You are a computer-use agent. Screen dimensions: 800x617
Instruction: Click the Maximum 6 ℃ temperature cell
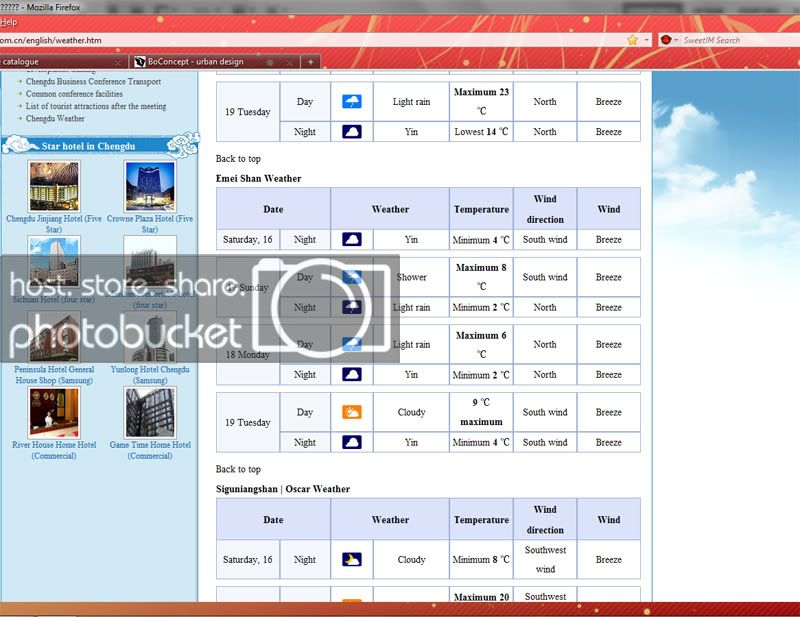point(481,344)
